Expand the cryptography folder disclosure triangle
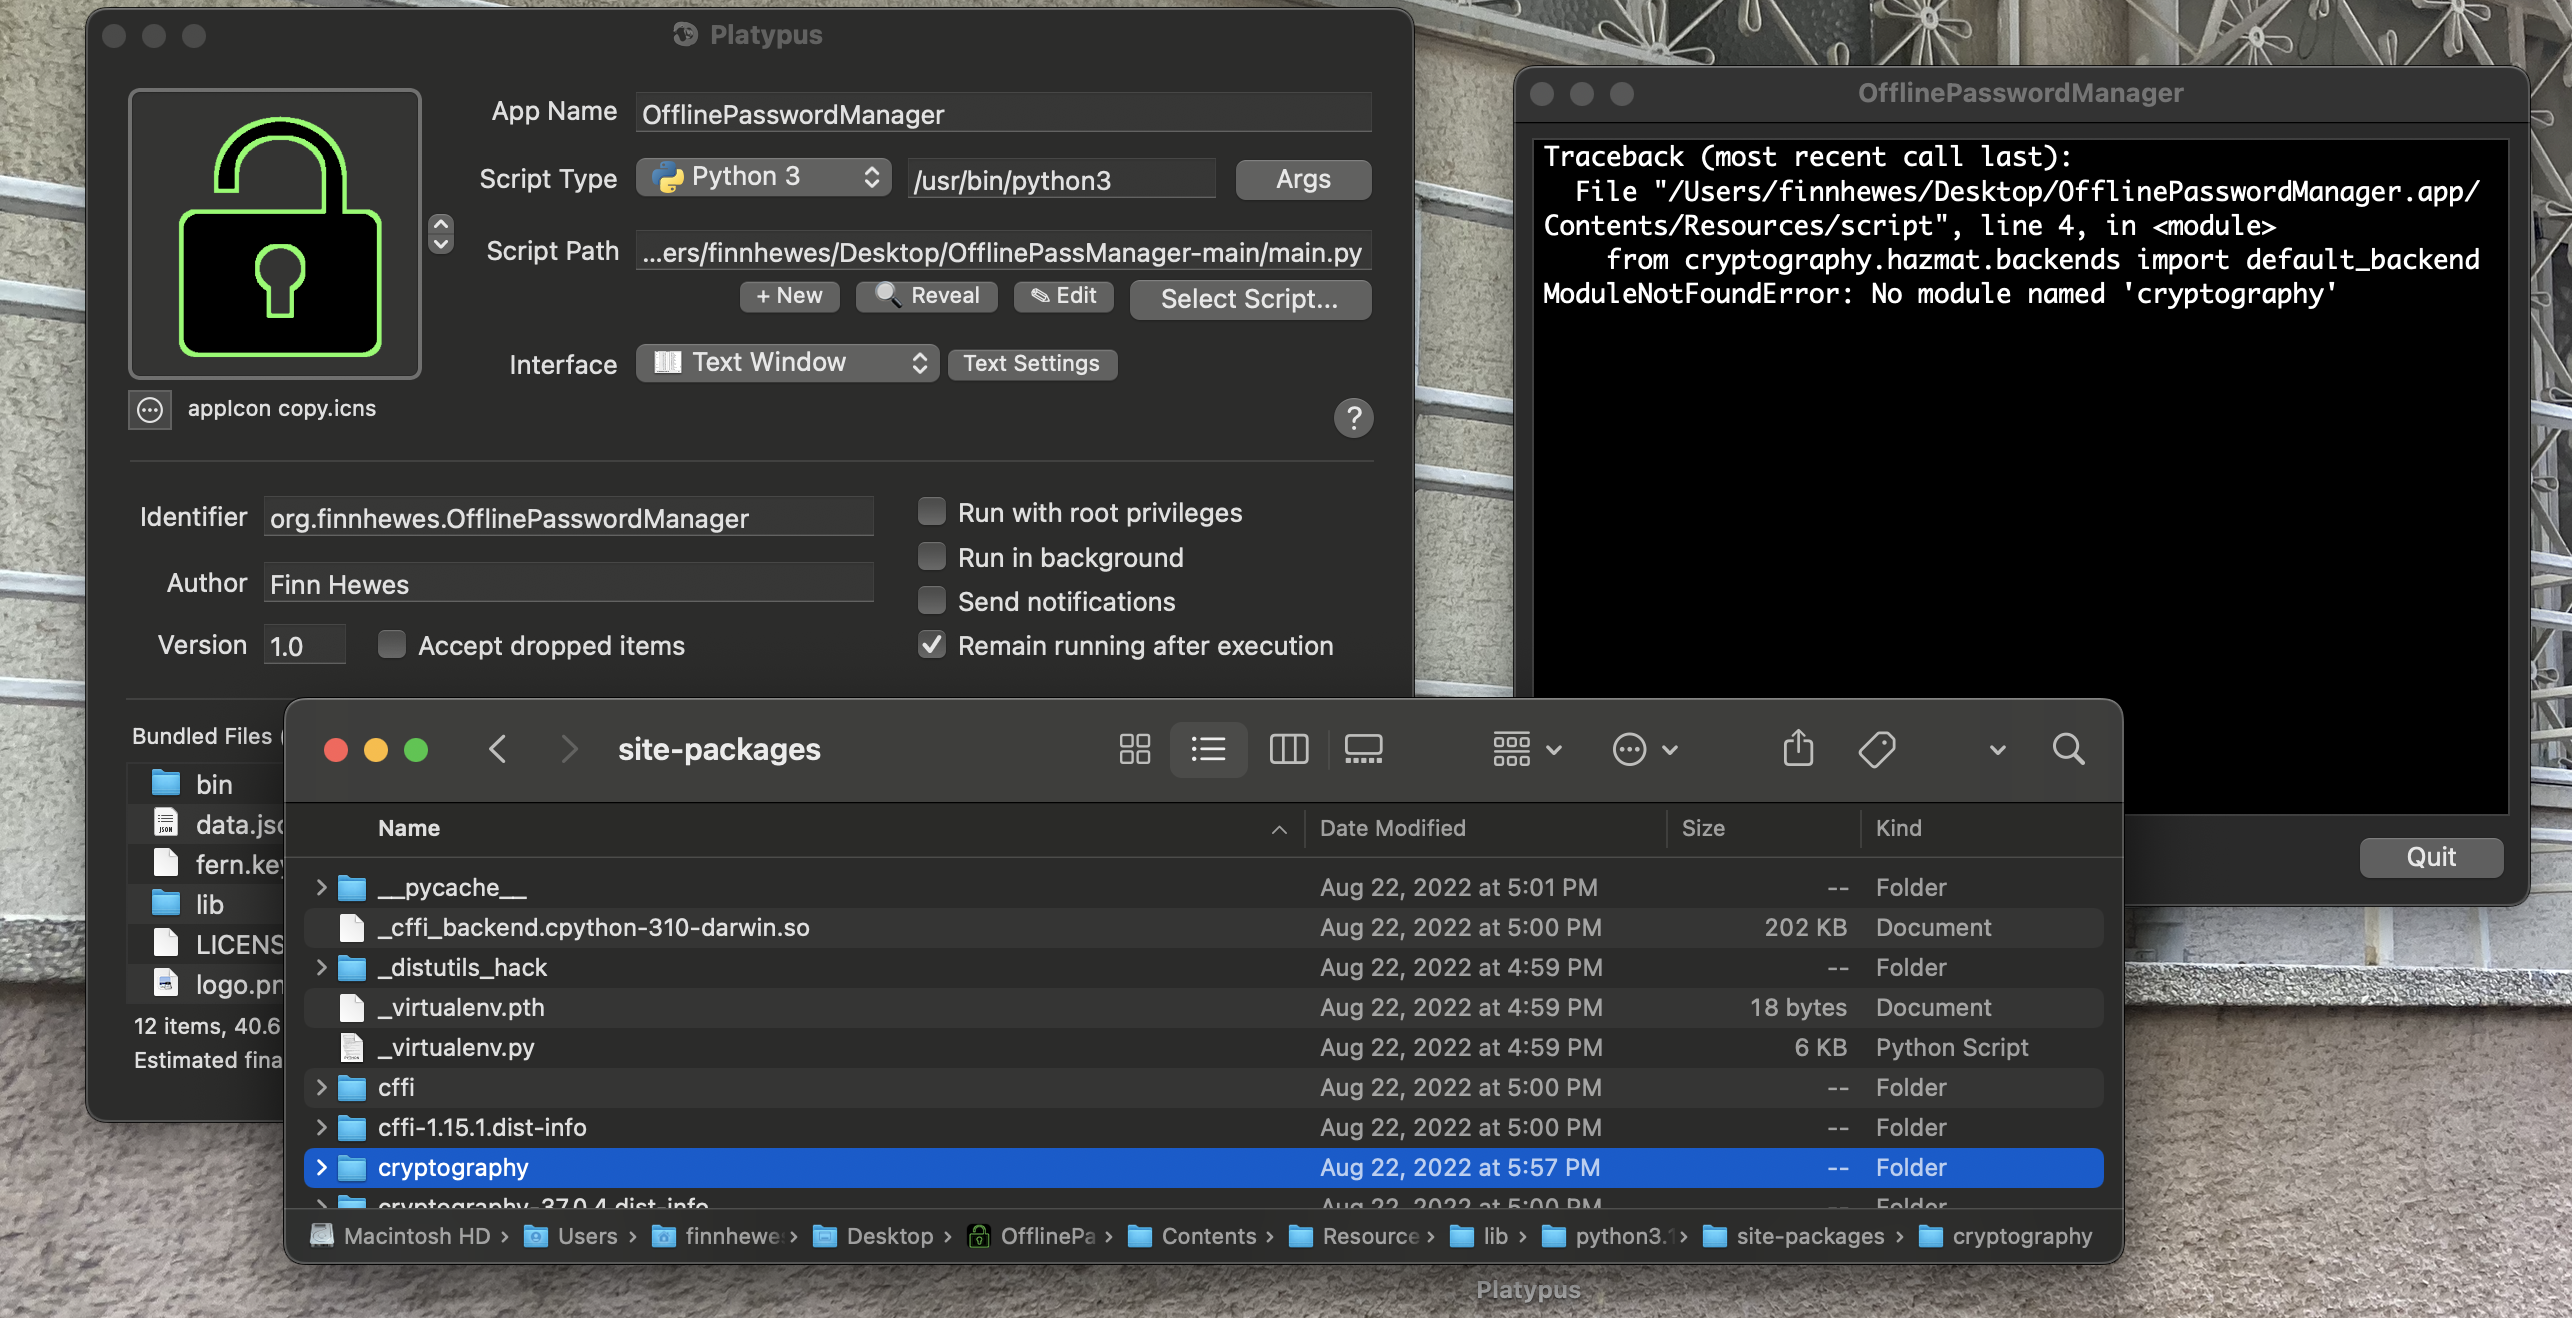2572x1318 pixels. coord(321,1168)
